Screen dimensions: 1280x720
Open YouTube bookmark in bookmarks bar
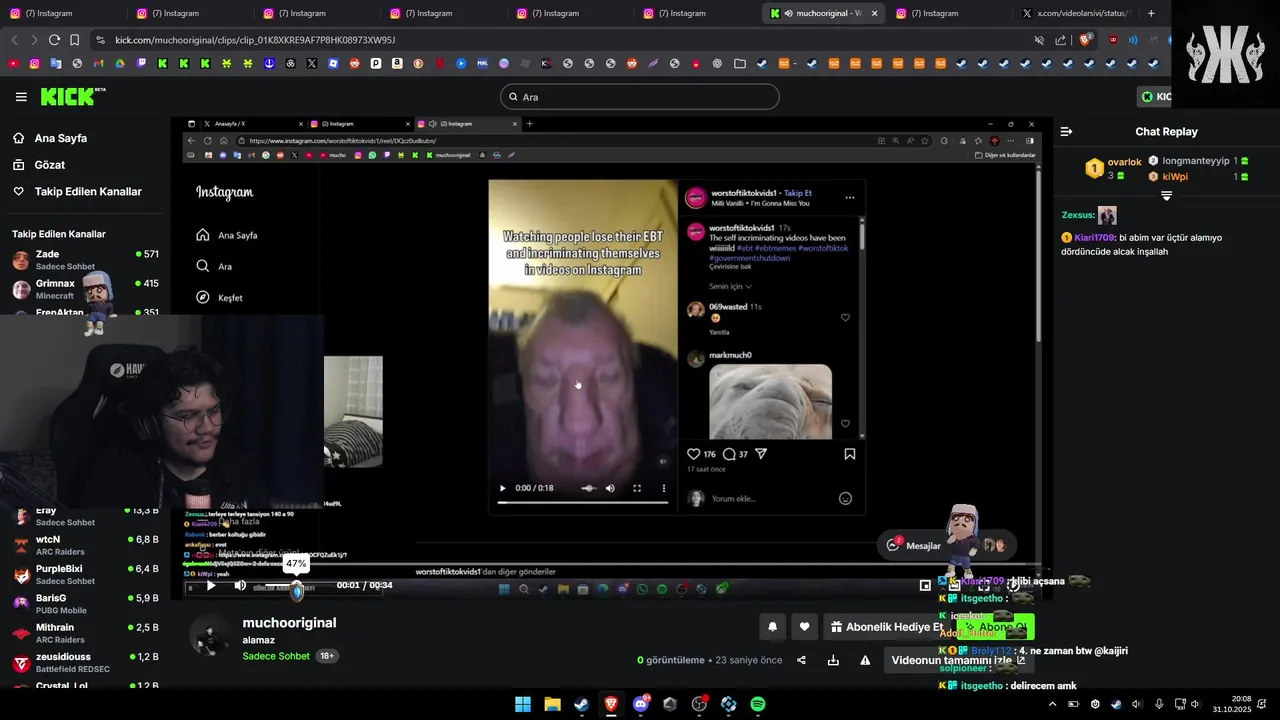[13, 63]
